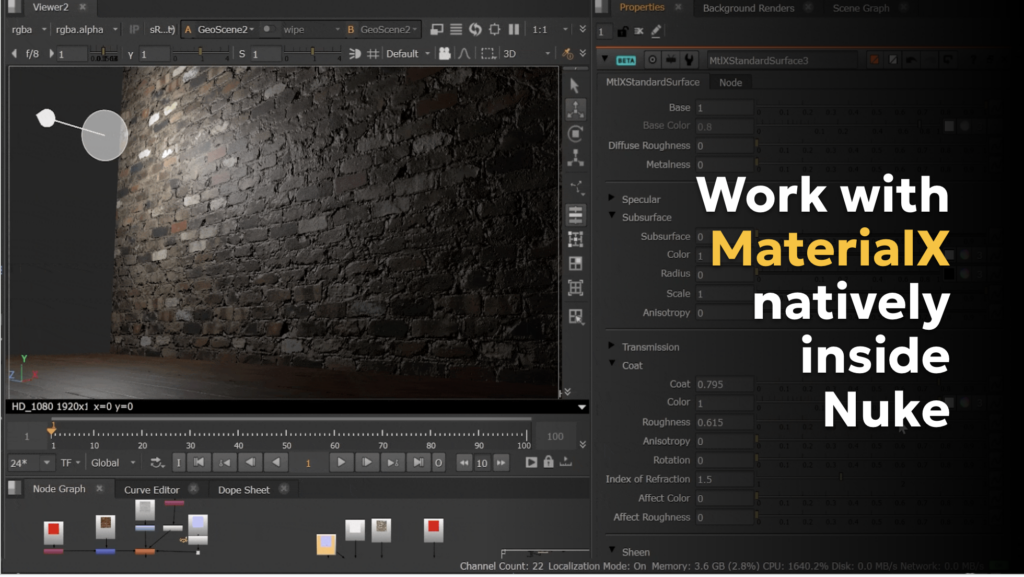Viewport: 1024px width, 577px height.
Task: Click the camera icon beside the Default dropdown
Action: coord(444,53)
